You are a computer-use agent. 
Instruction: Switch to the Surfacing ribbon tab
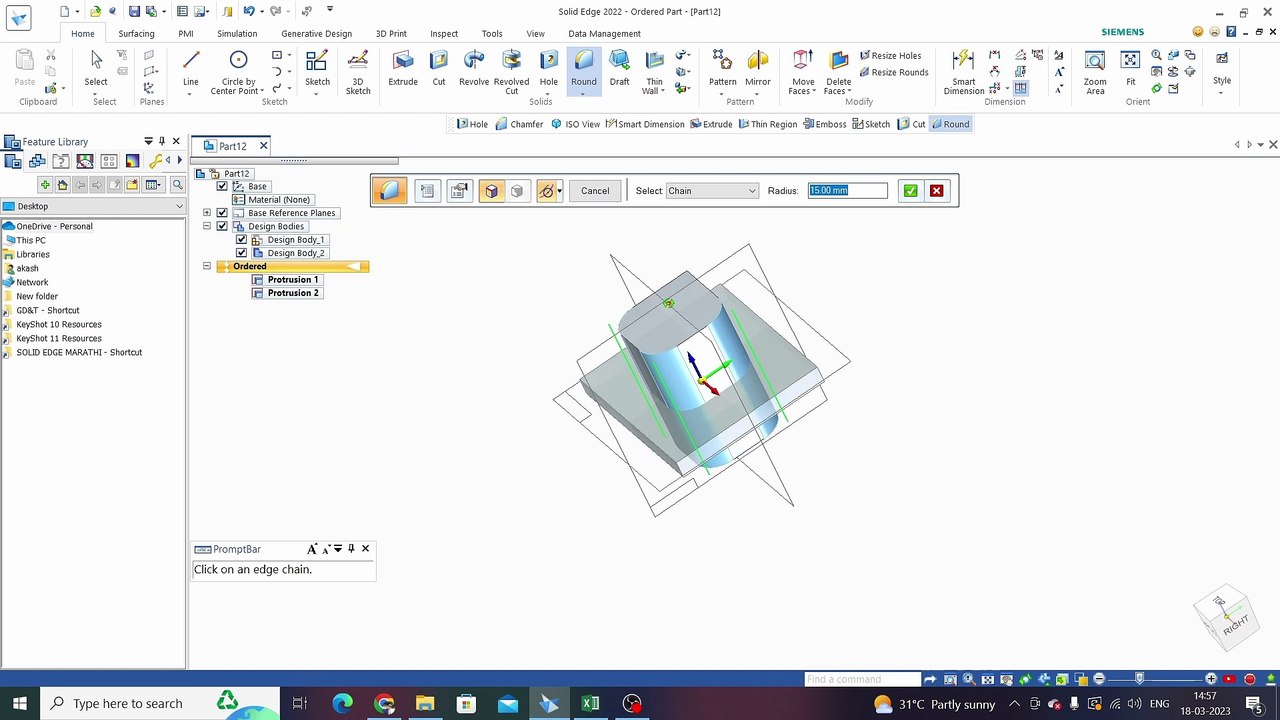pos(136,34)
